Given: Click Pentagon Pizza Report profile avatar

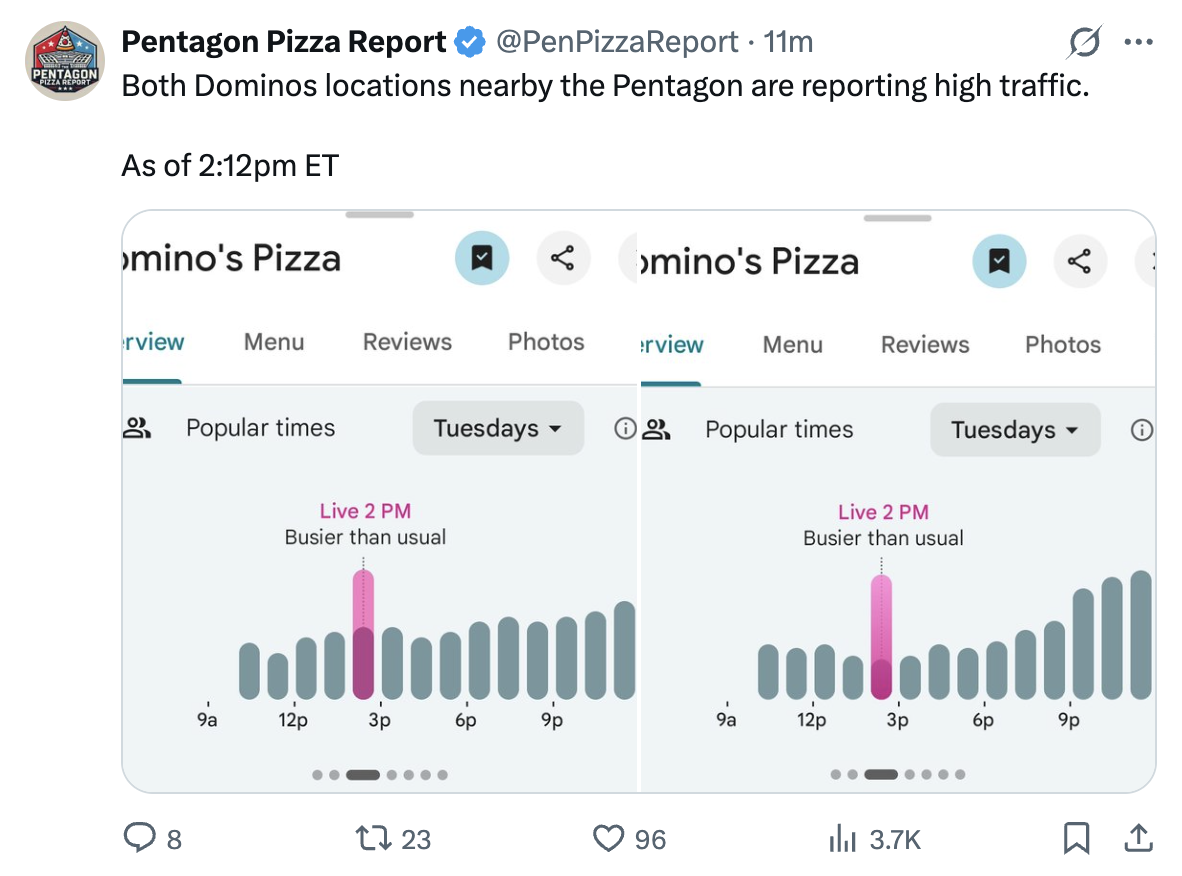Looking at the screenshot, I should 65,61.
